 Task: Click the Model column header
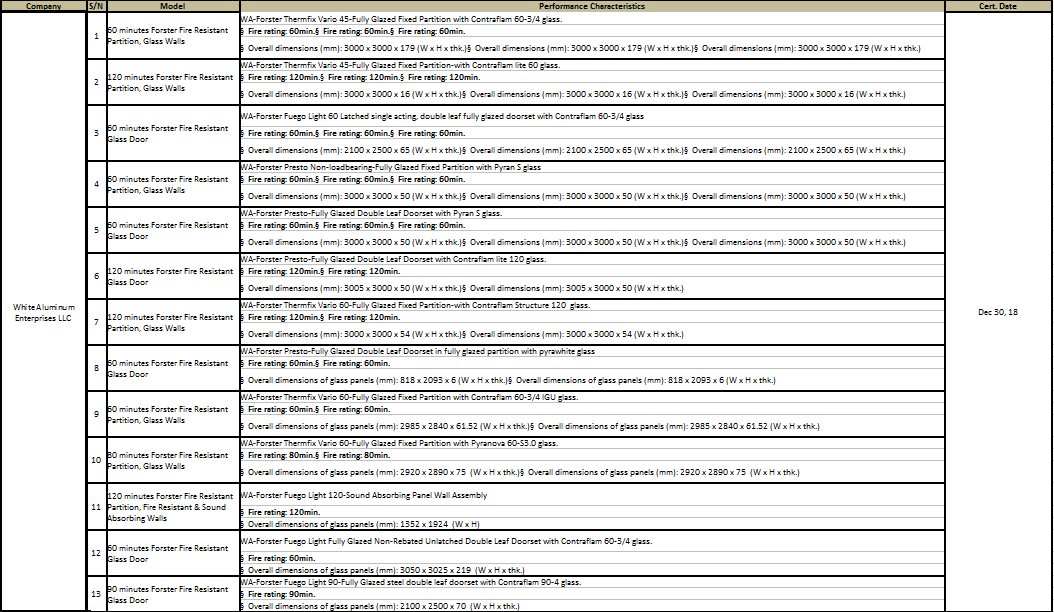tap(171, 6)
